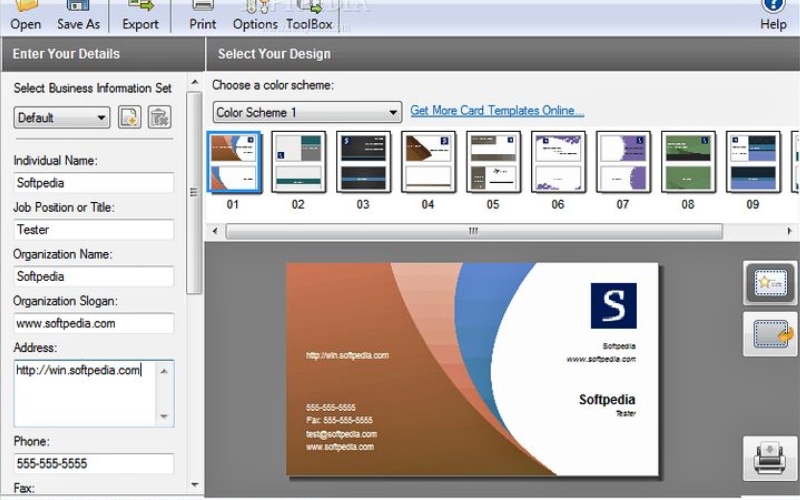The image size is (800, 500).
Task: Click http://win.softpedia.com on the card preview
Action: (x=347, y=356)
